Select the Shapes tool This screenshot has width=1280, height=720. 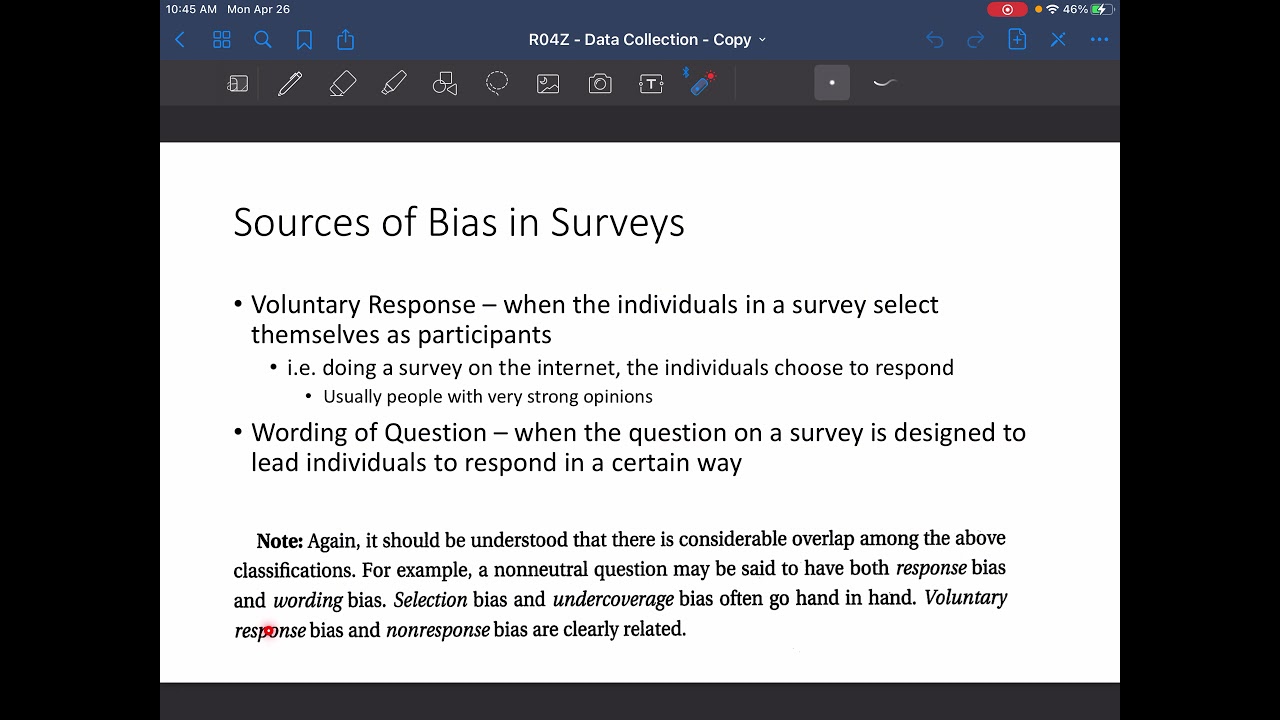click(x=445, y=84)
